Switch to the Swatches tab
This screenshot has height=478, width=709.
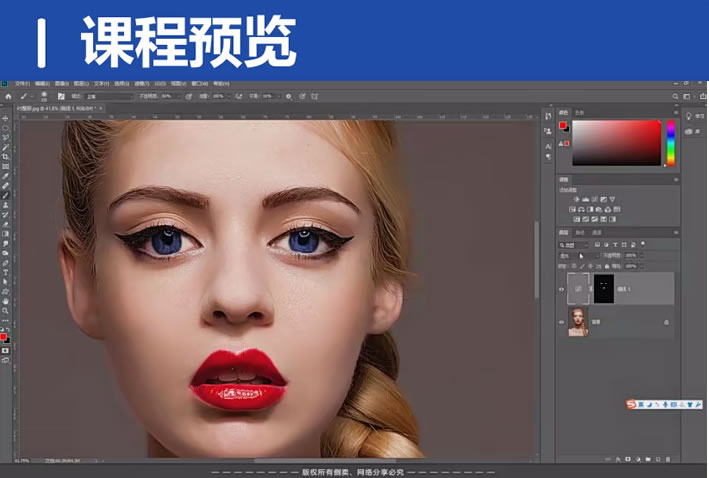coord(579,112)
